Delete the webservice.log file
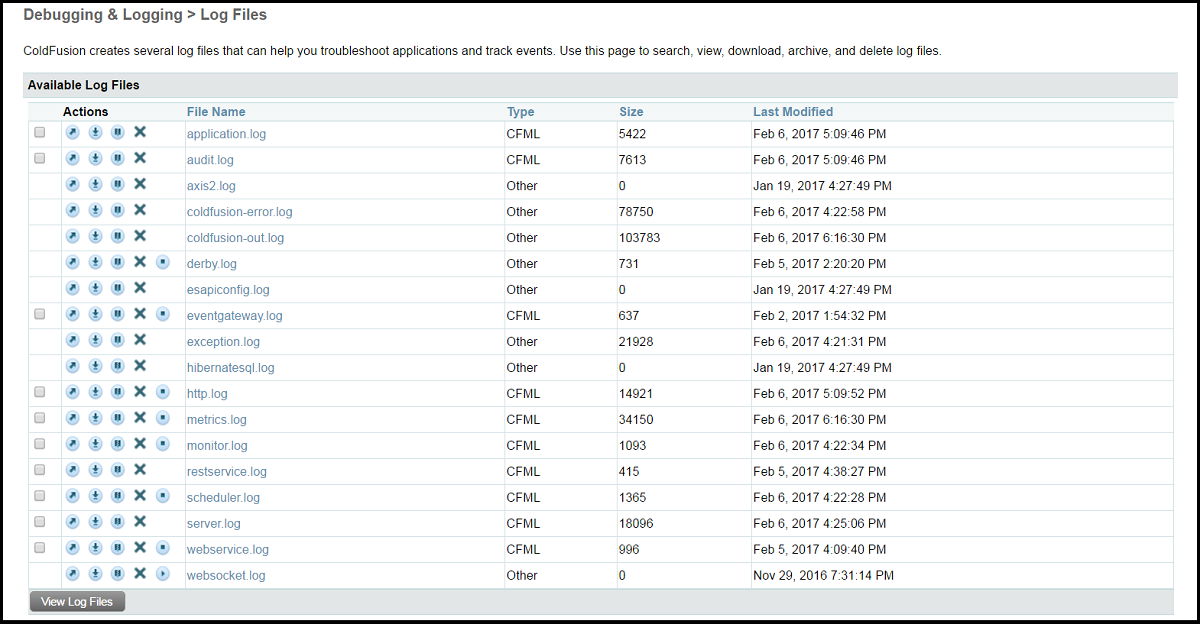Image resolution: width=1200 pixels, height=624 pixels. coord(140,548)
